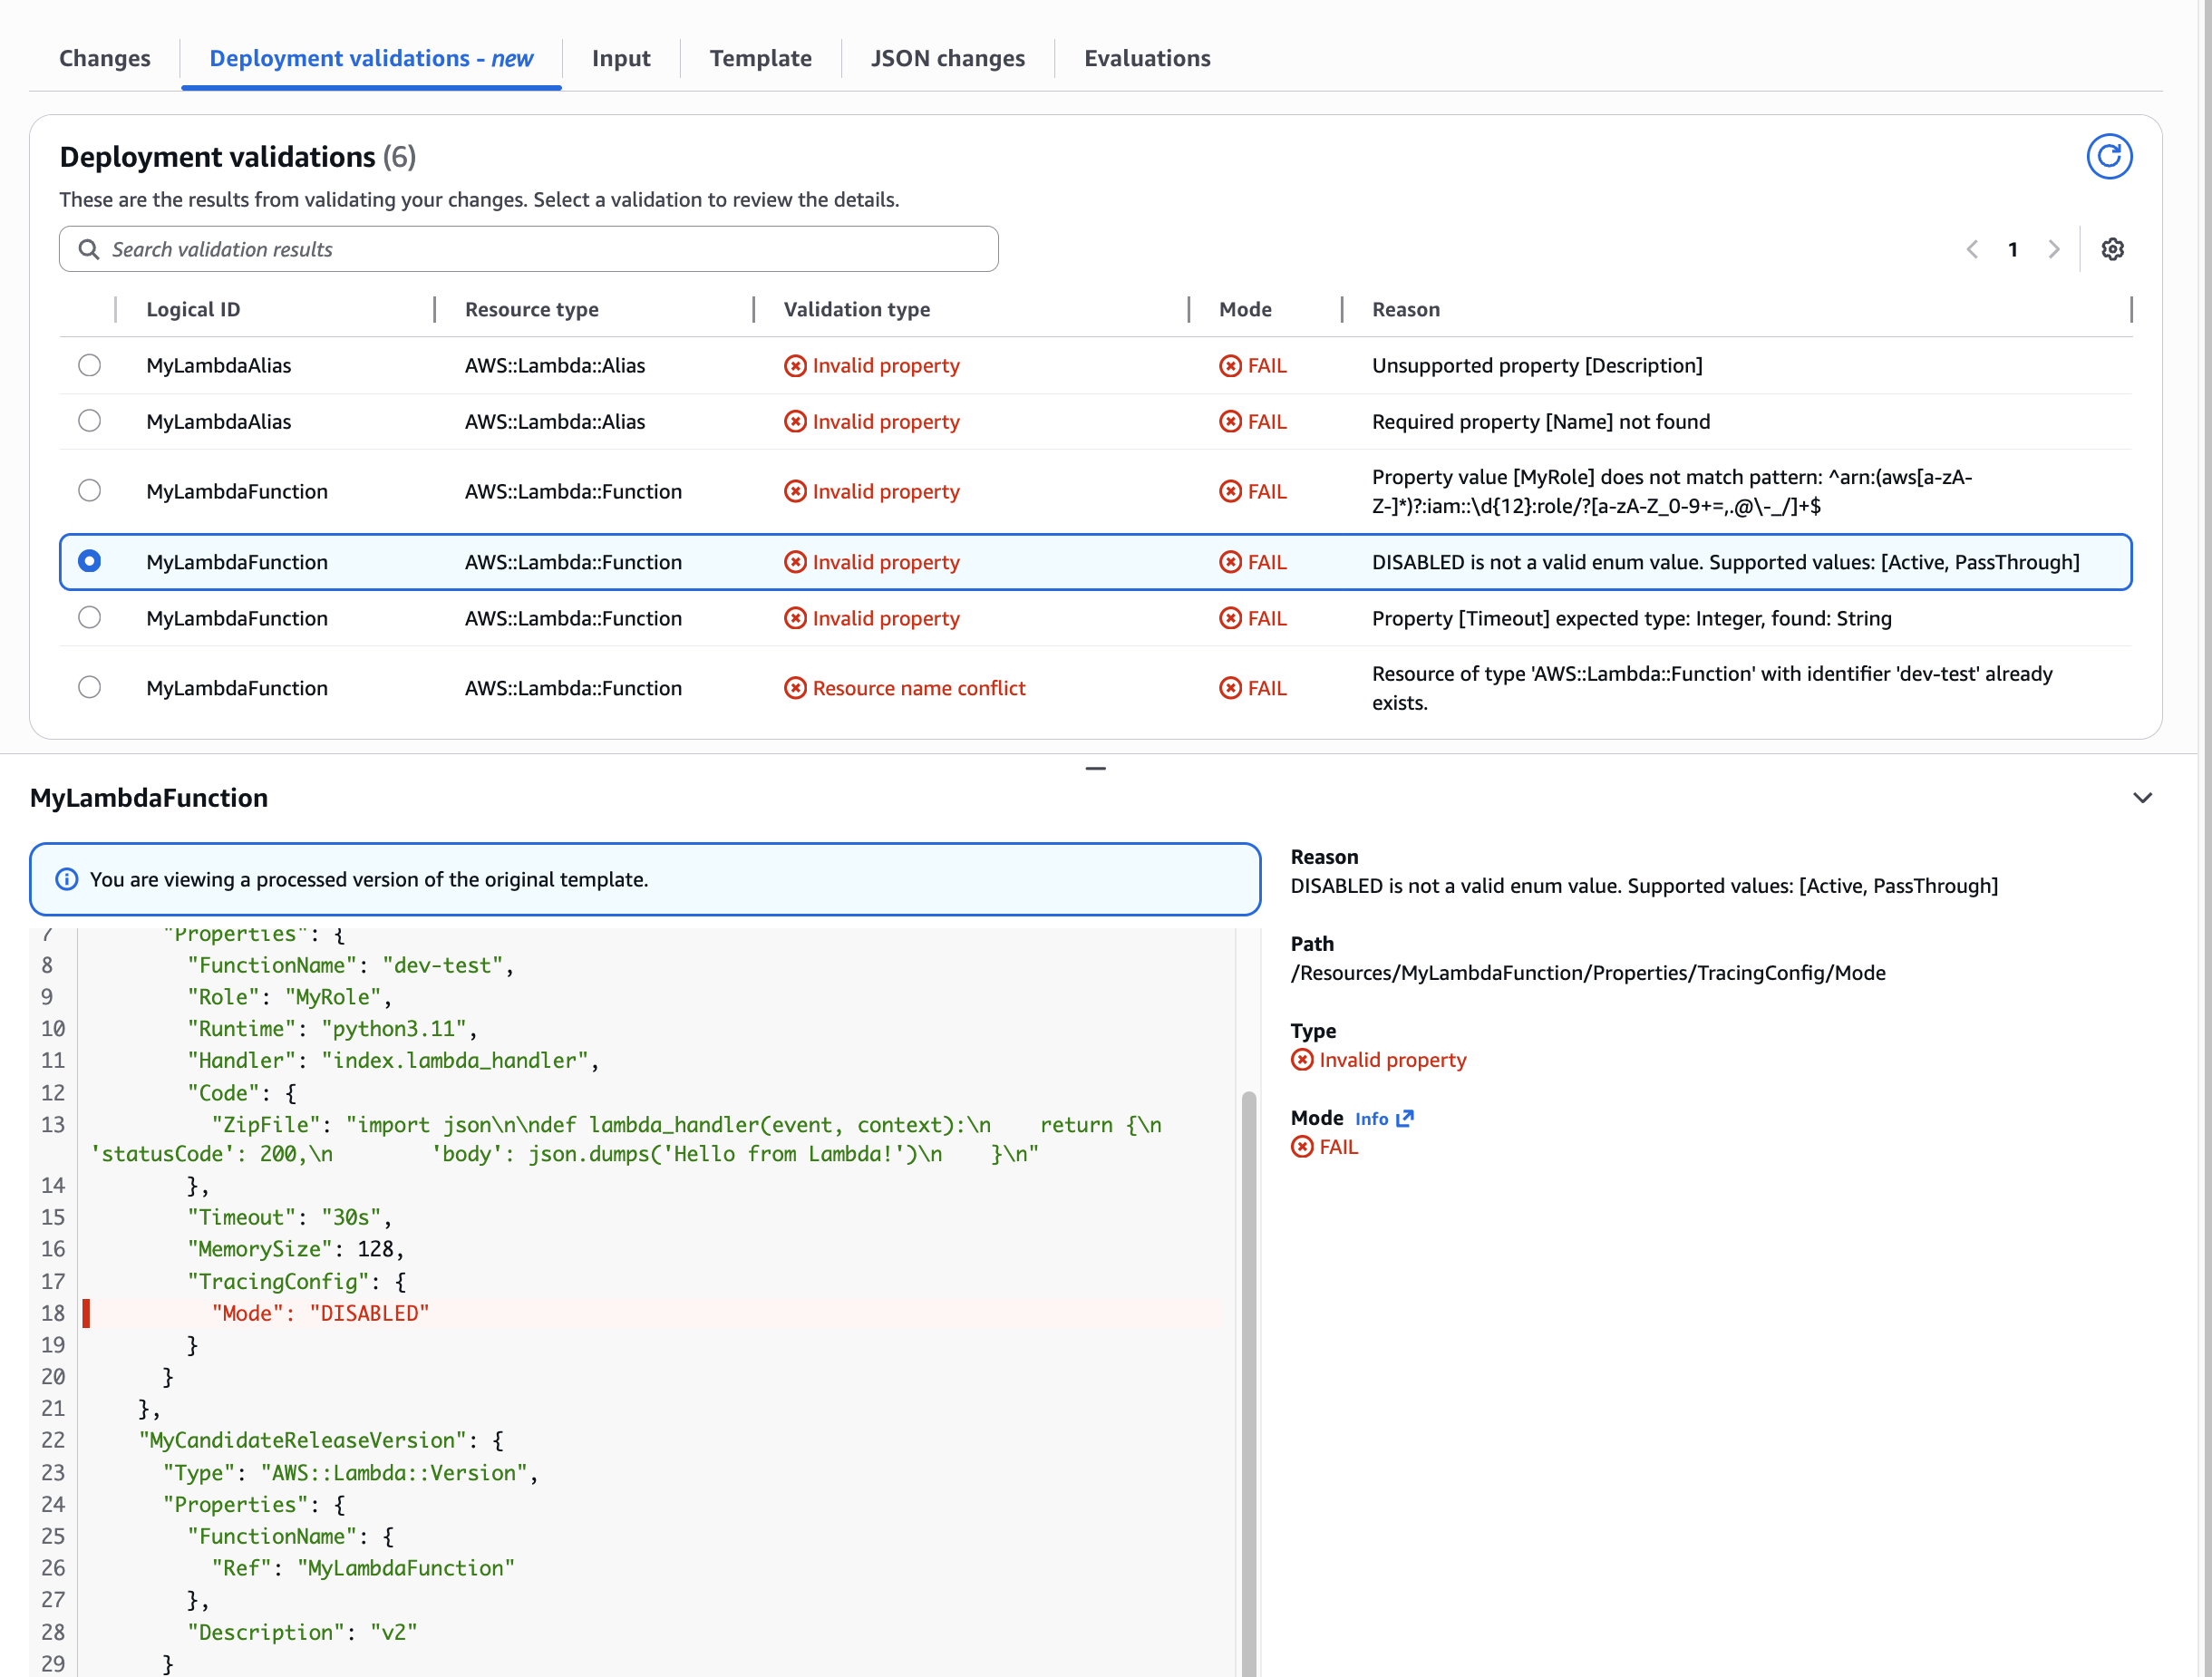The image size is (2212, 1677).
Task: Open the Info link next to Mode
Action: pos(1372,1118)
